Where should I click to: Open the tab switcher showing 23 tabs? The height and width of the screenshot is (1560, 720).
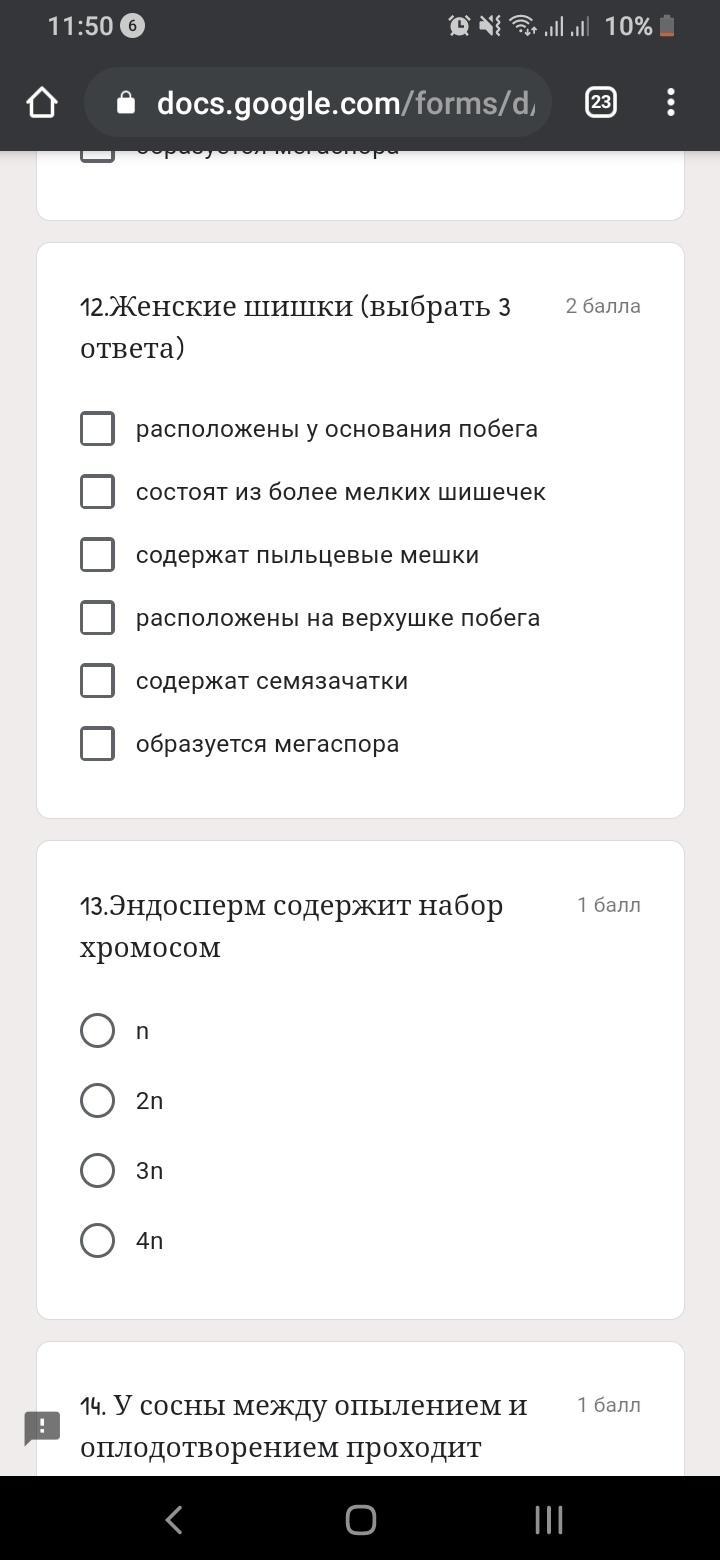[x=600, y=102]
